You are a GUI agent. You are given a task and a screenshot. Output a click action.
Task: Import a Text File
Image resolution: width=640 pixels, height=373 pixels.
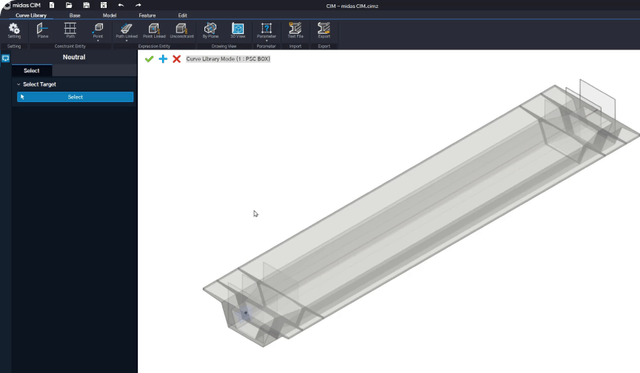tap(295, 31)
